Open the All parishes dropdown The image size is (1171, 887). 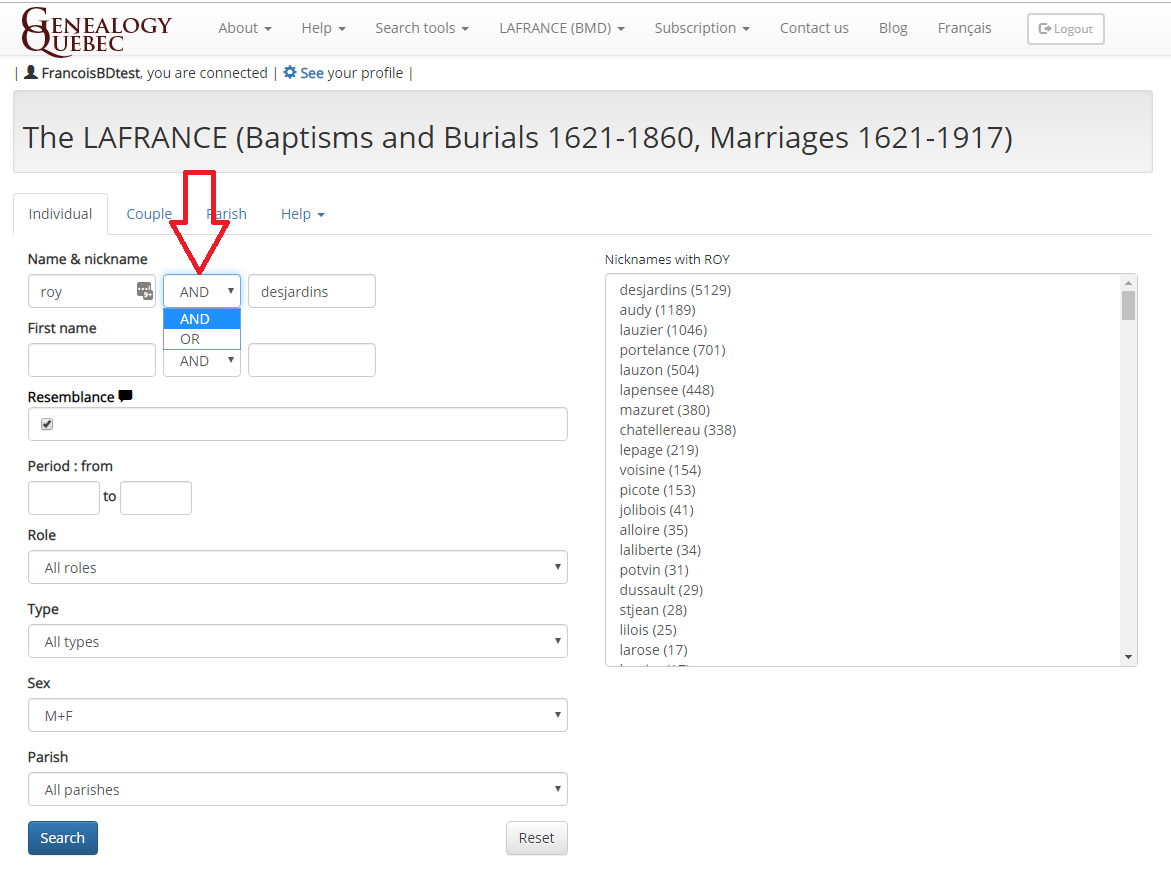coord(298,789)
